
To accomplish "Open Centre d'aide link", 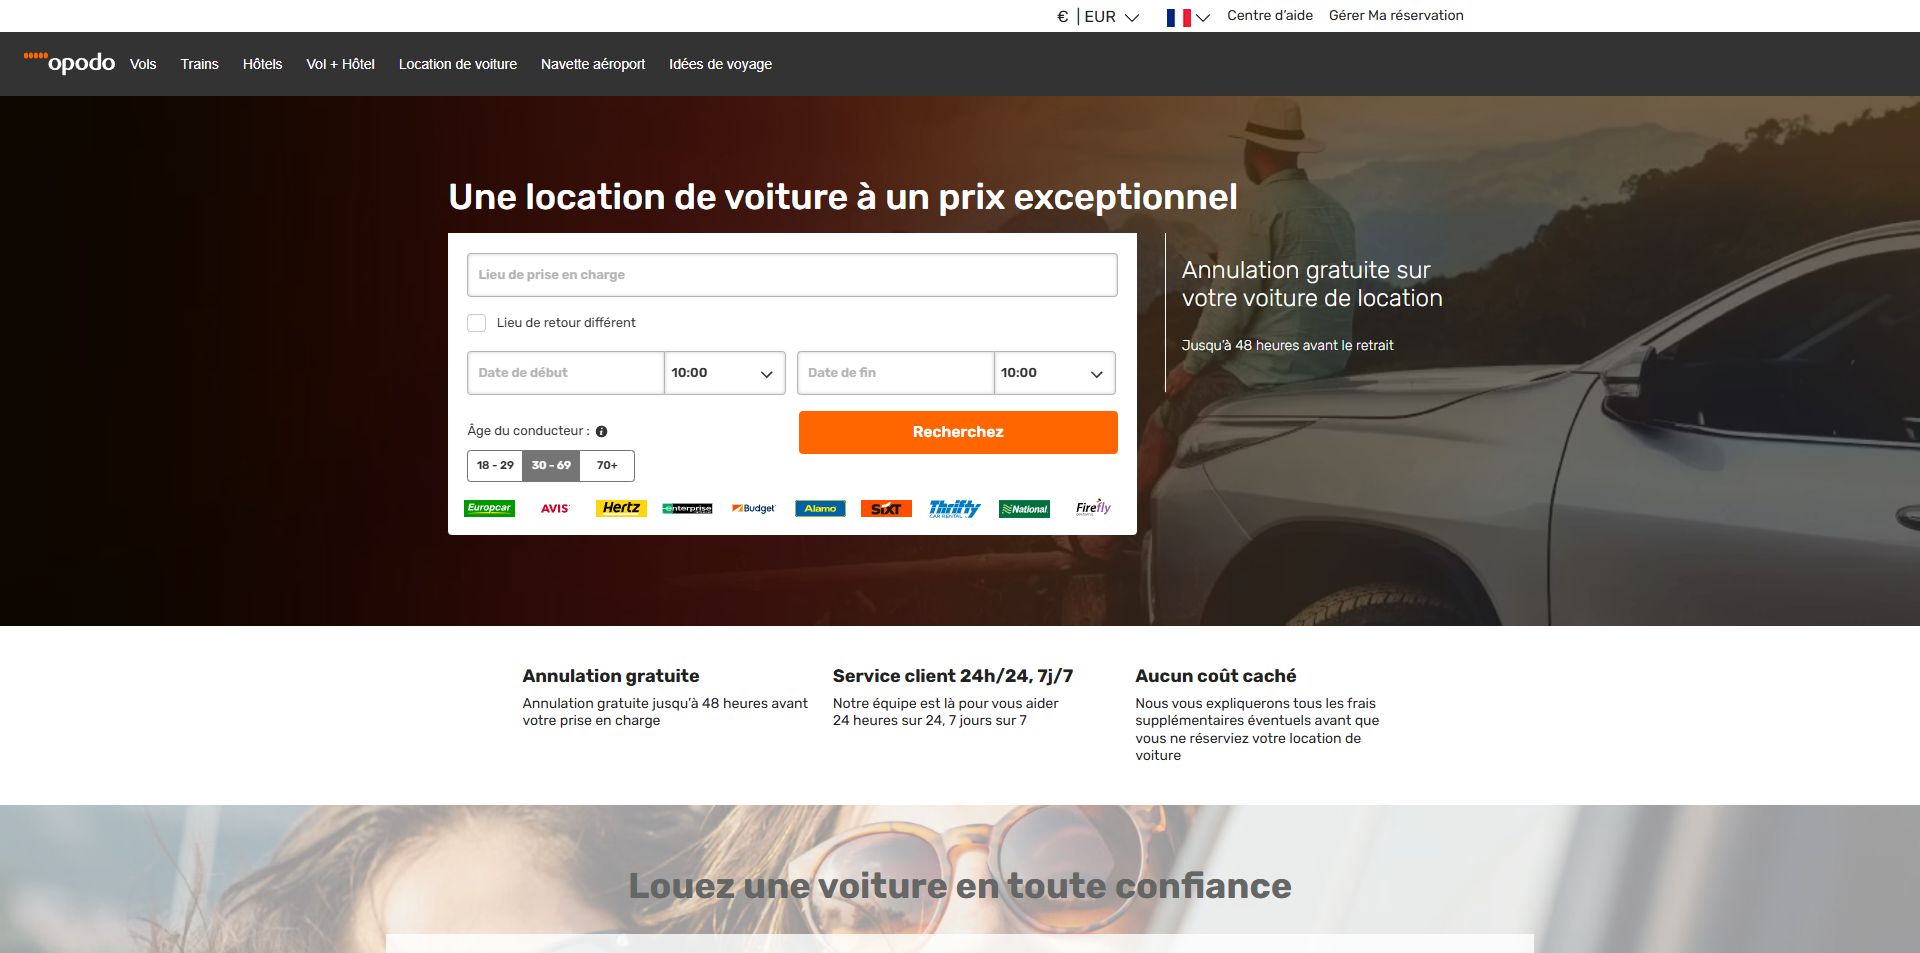I will [x=1270, y=15].
